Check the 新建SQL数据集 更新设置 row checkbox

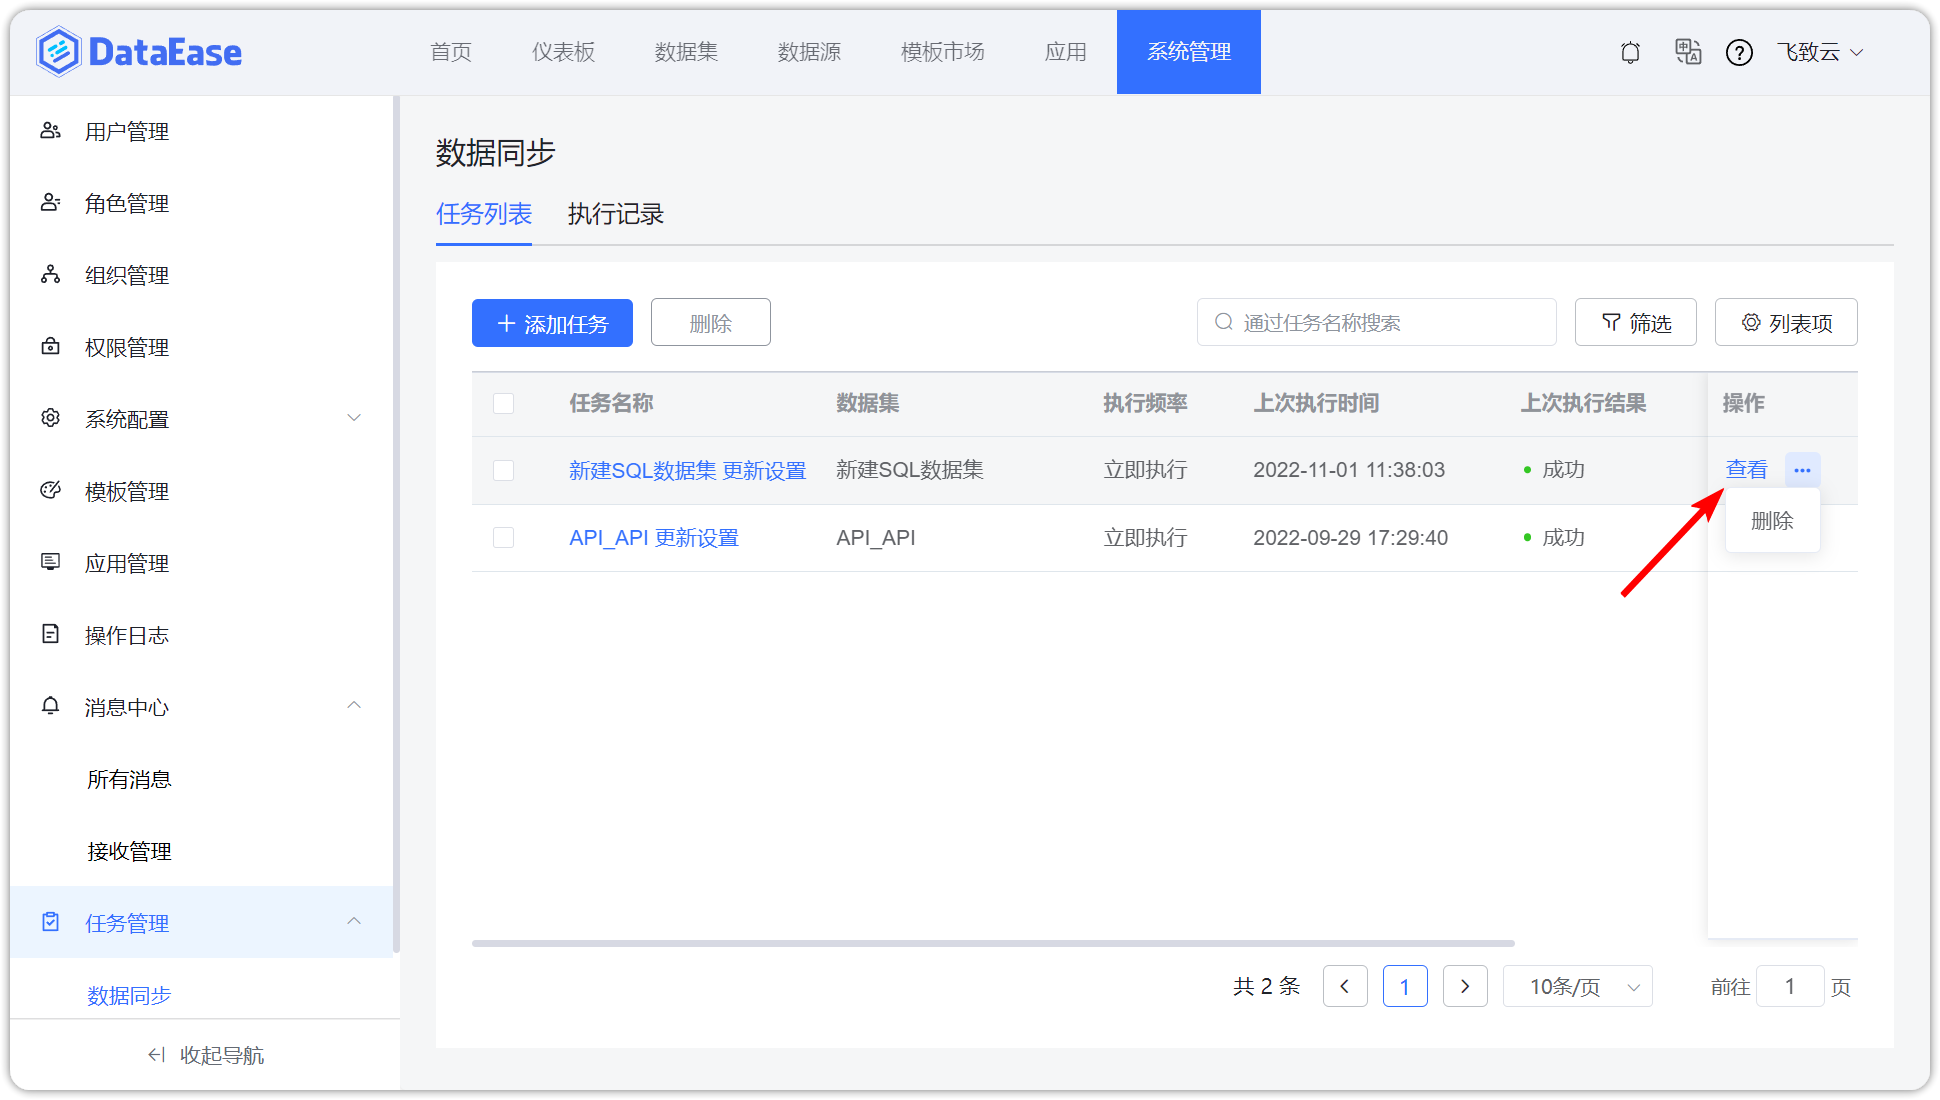pyautogui.click(x=504, y=470)
